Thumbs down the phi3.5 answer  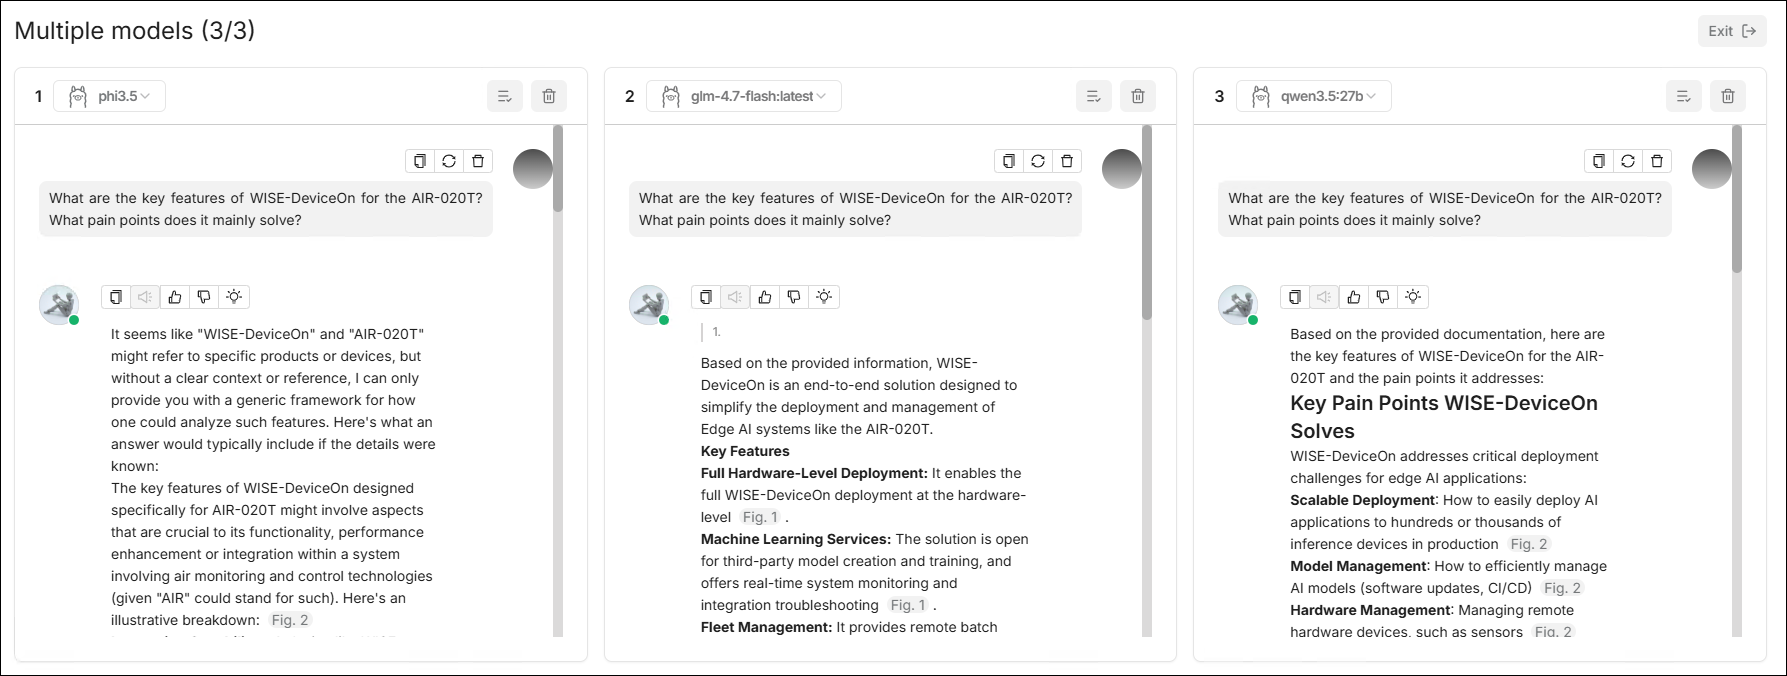(204, 297)
